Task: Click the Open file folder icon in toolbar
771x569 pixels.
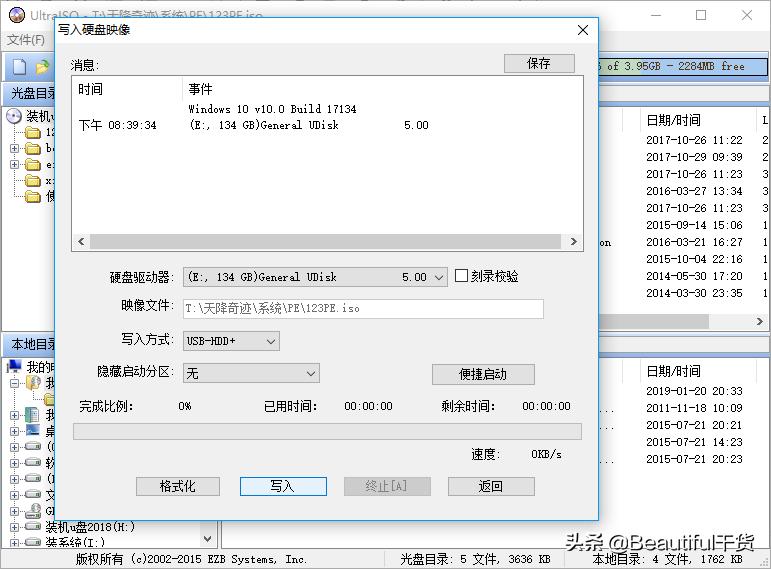Action: pos(43,66)
